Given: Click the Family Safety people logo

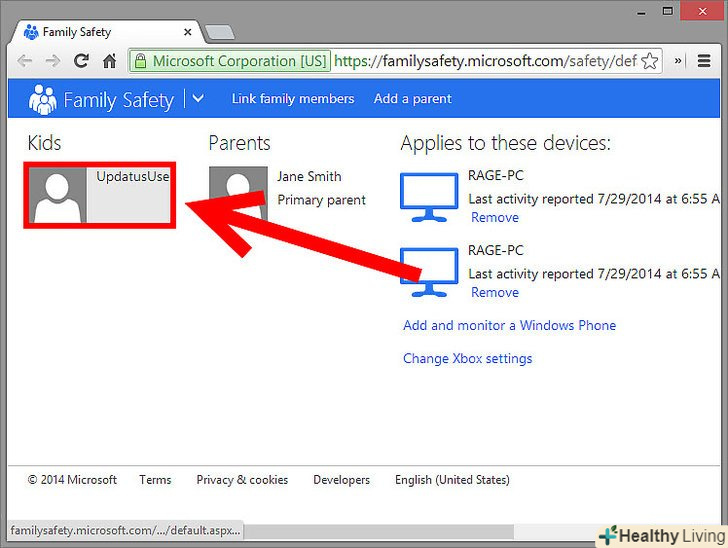Looking at the screenshot, I should click(42, 99).
